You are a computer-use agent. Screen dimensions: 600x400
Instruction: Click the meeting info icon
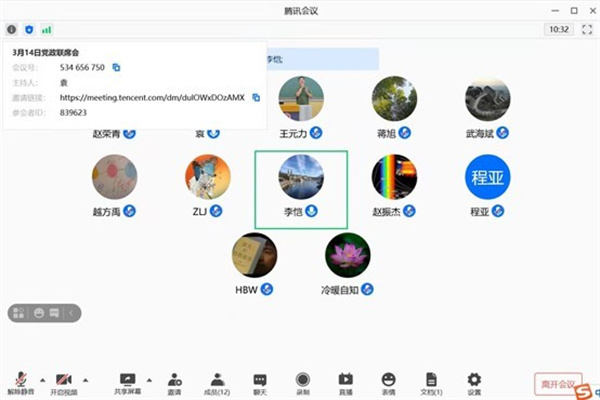(12, 30)
